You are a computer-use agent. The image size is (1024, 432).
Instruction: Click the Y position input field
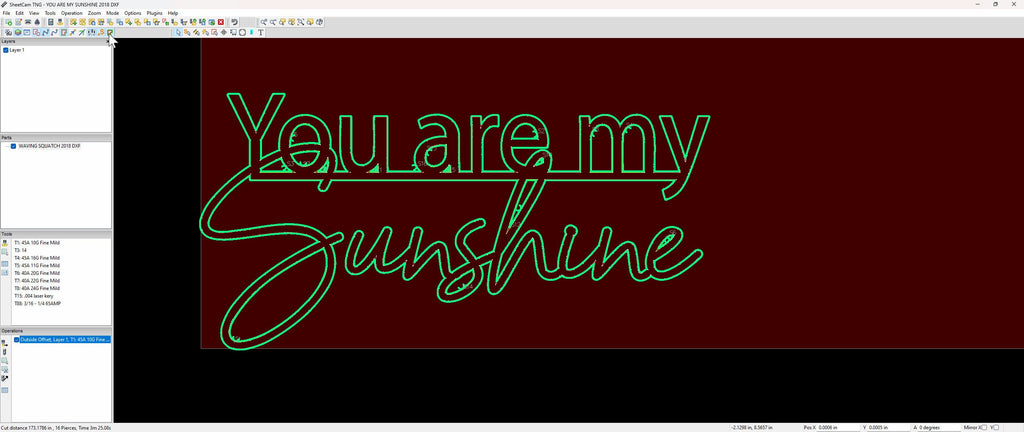pos(888,427)
